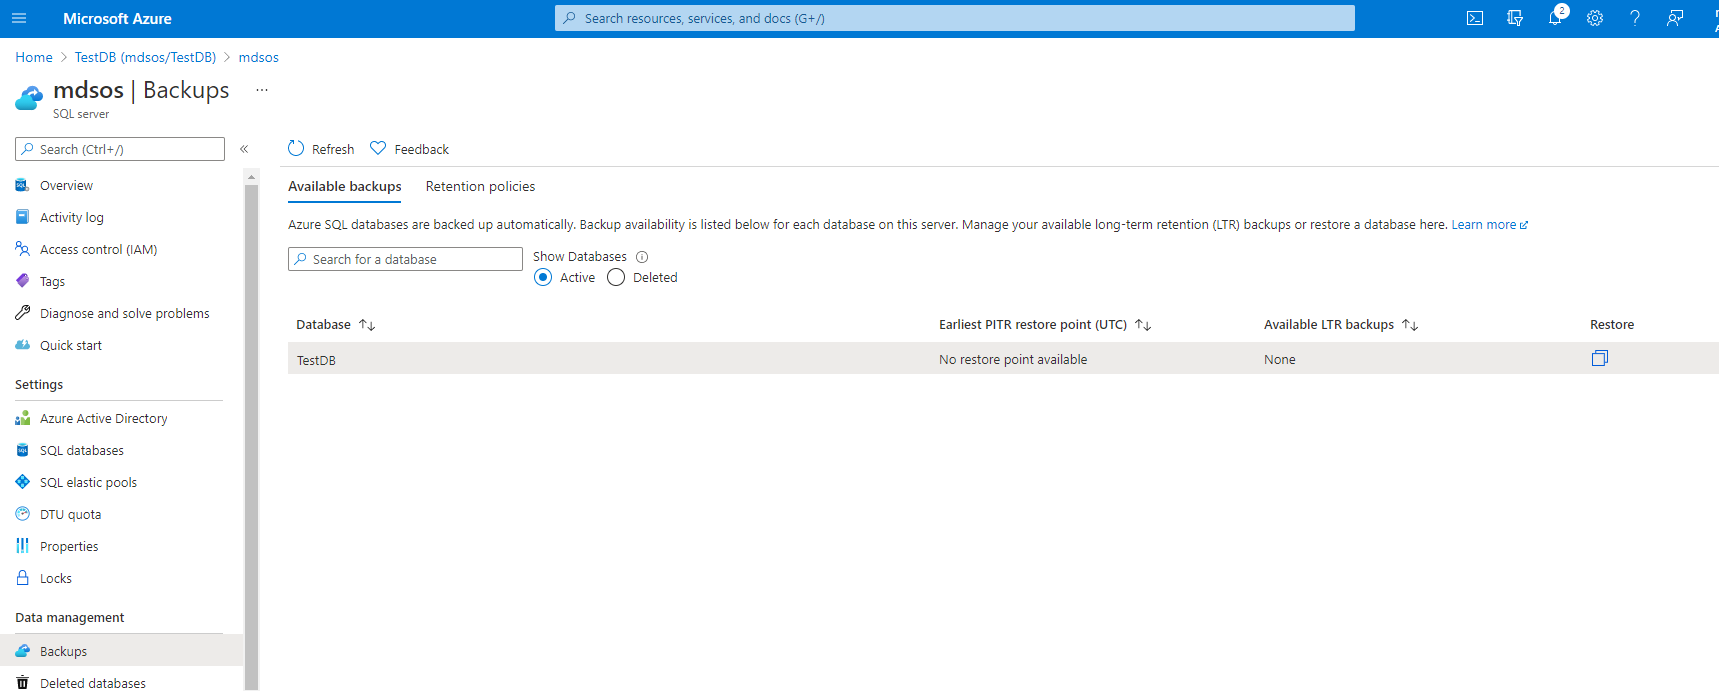The height and width of the screenshot is (691, 1719).
Task: Open the portal hamburger menu
Action: (19, 18)
